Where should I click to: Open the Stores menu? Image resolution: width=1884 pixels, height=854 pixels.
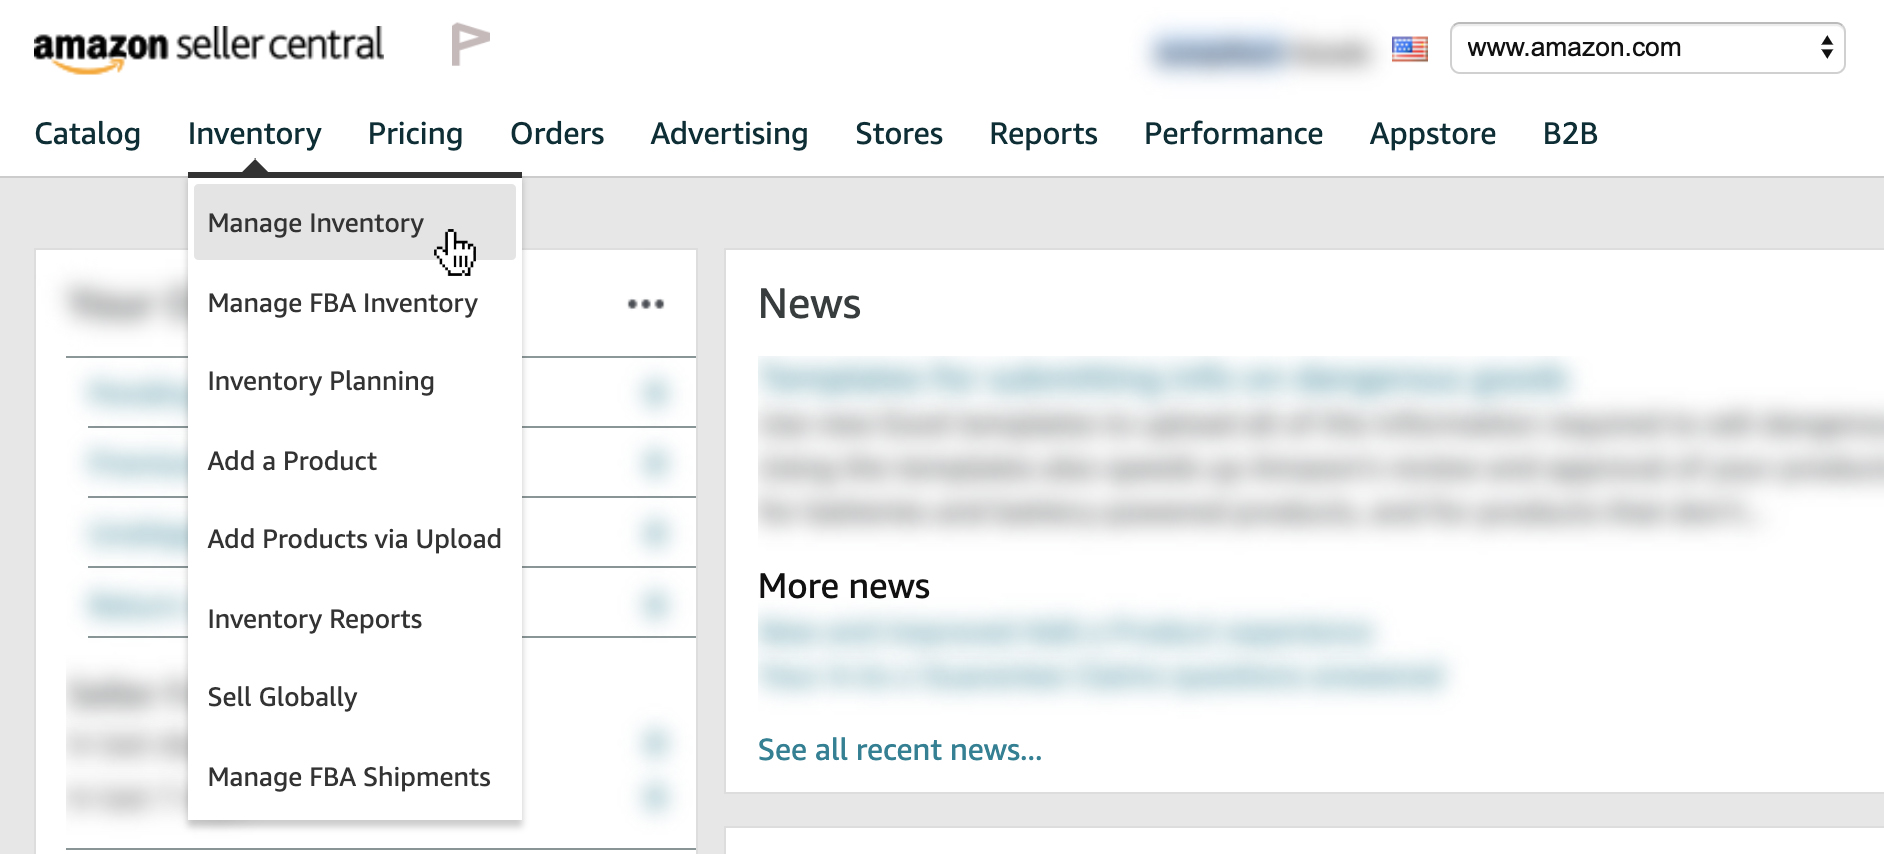click(x=899, y=134)
